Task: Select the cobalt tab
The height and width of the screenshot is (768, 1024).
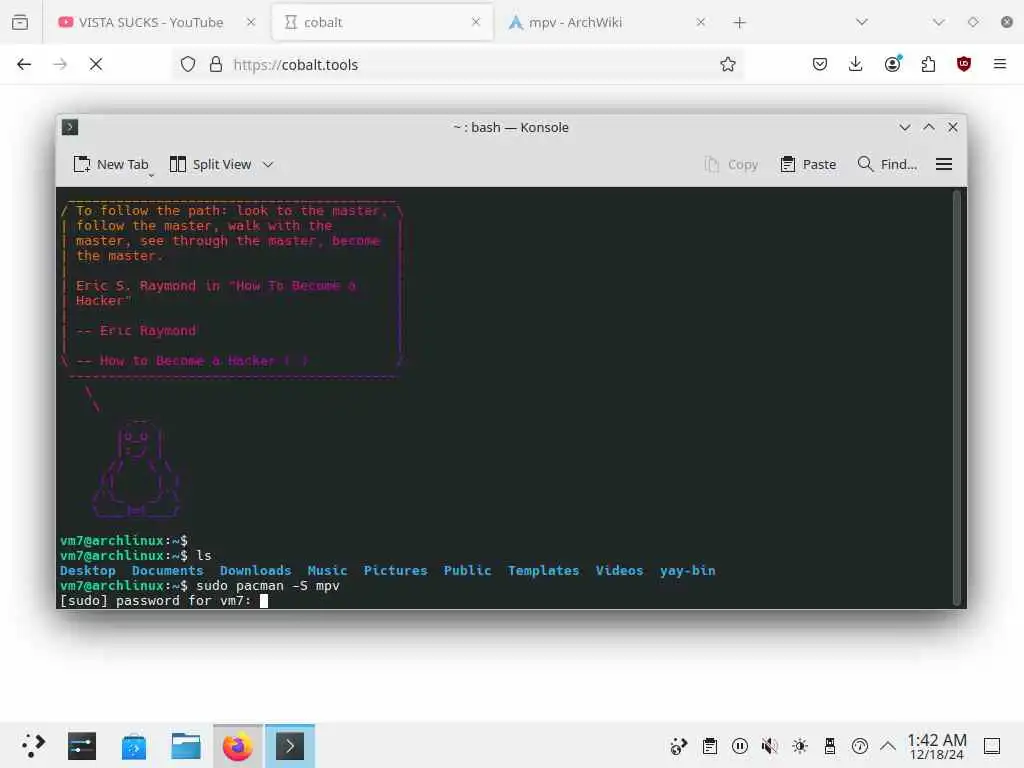Action: pos(382,22)
